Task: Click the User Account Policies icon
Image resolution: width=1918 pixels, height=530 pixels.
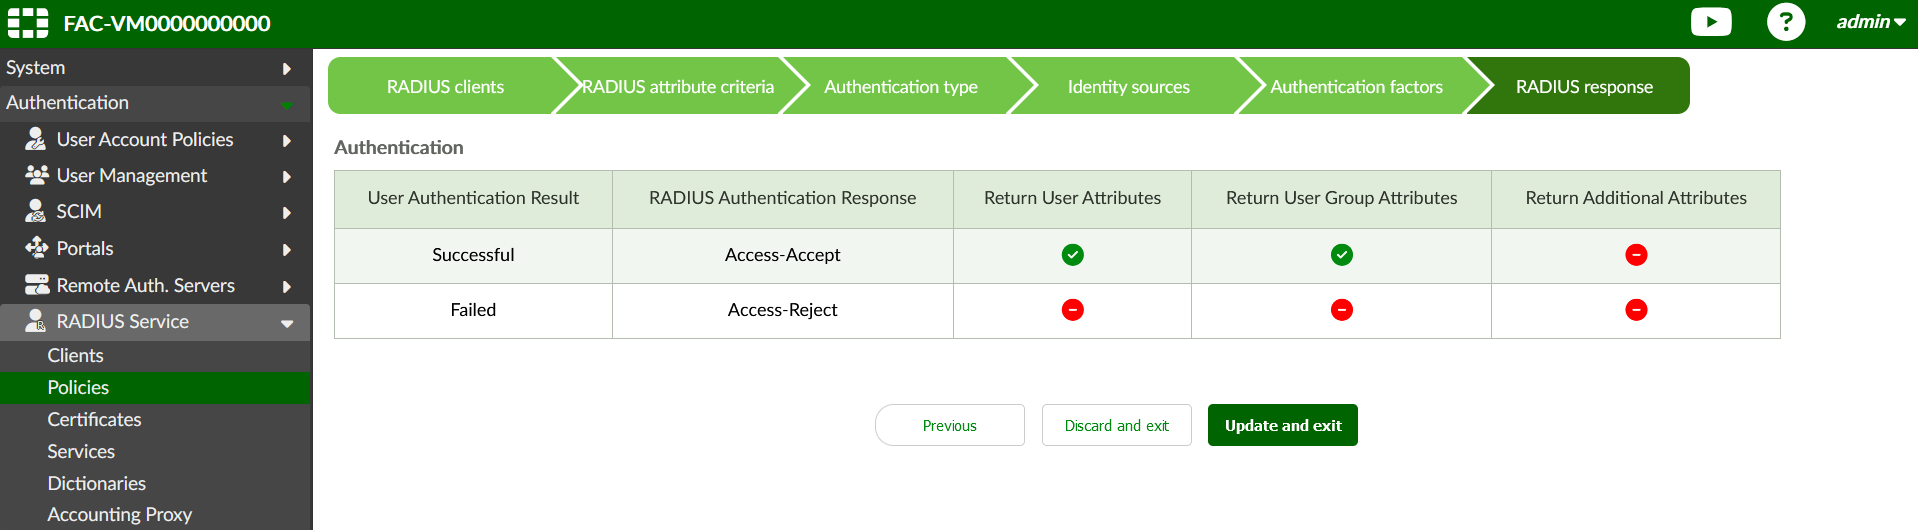Action: click(36, 139)
